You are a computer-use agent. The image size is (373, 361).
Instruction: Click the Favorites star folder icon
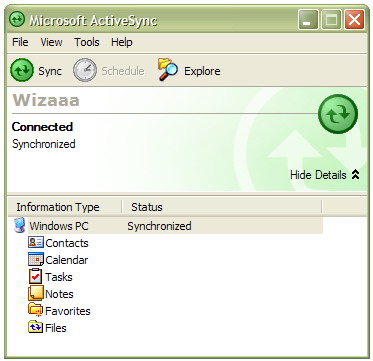(x=35, y=310)
